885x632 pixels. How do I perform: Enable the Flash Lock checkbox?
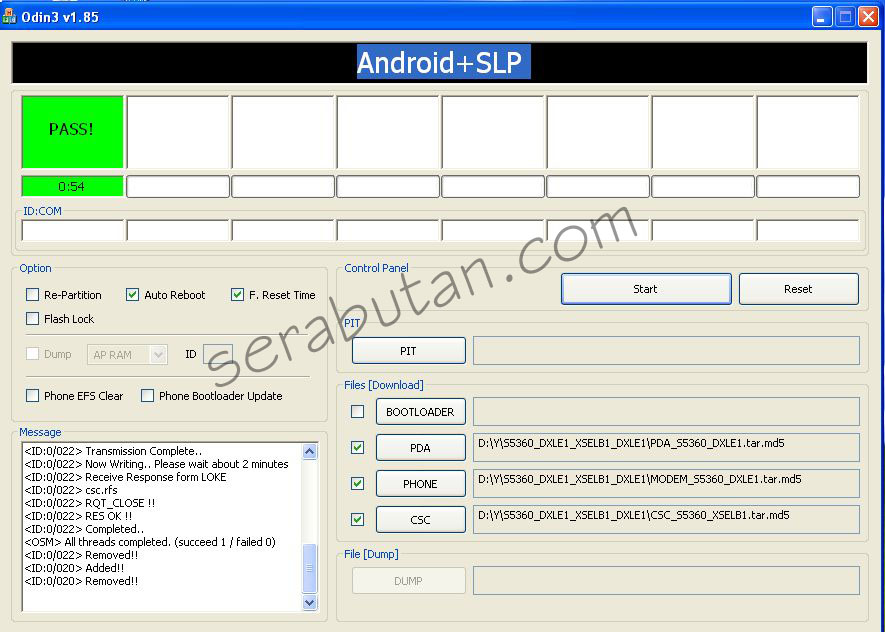pyautogui.click(x=33, y=319)
